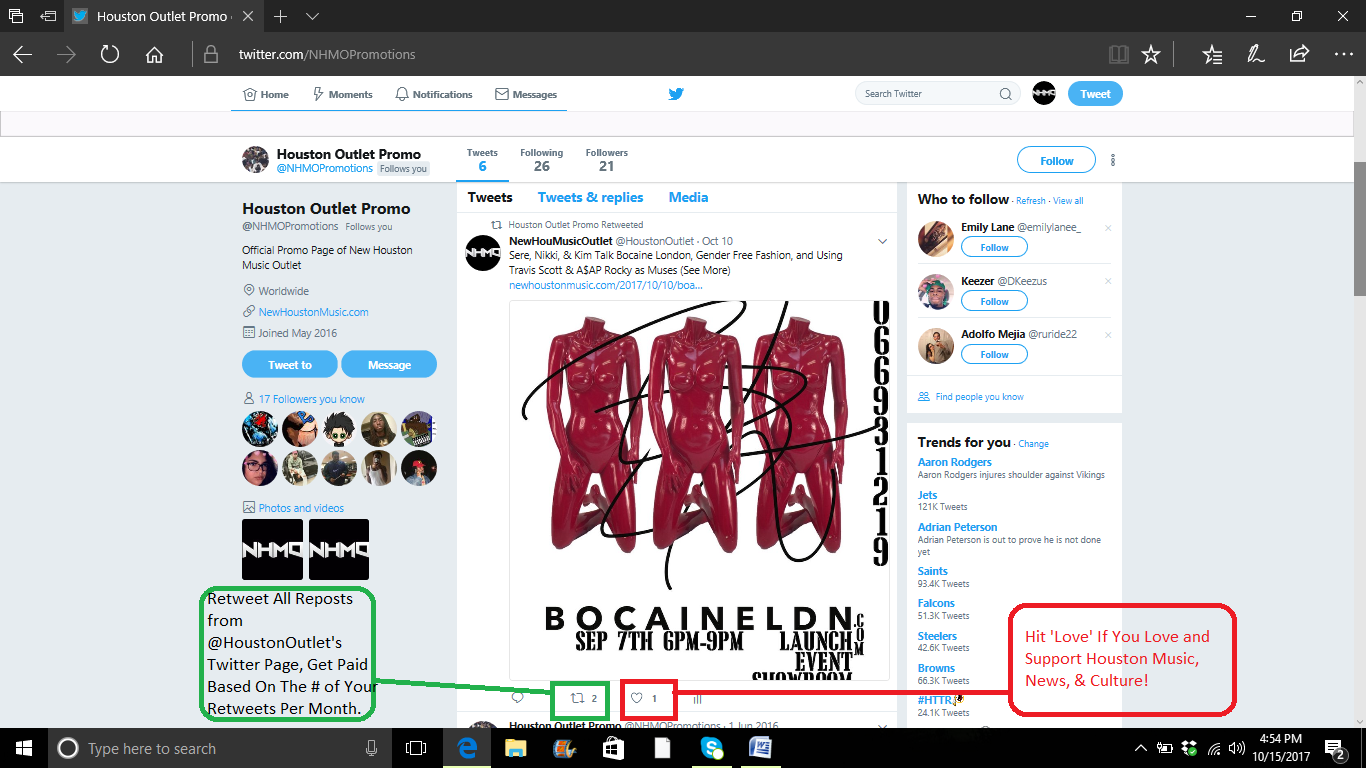The height and width of the screenshot is (768, 1366).
Task: Open Edge web notes pen icon
Action: (1254, 54)
